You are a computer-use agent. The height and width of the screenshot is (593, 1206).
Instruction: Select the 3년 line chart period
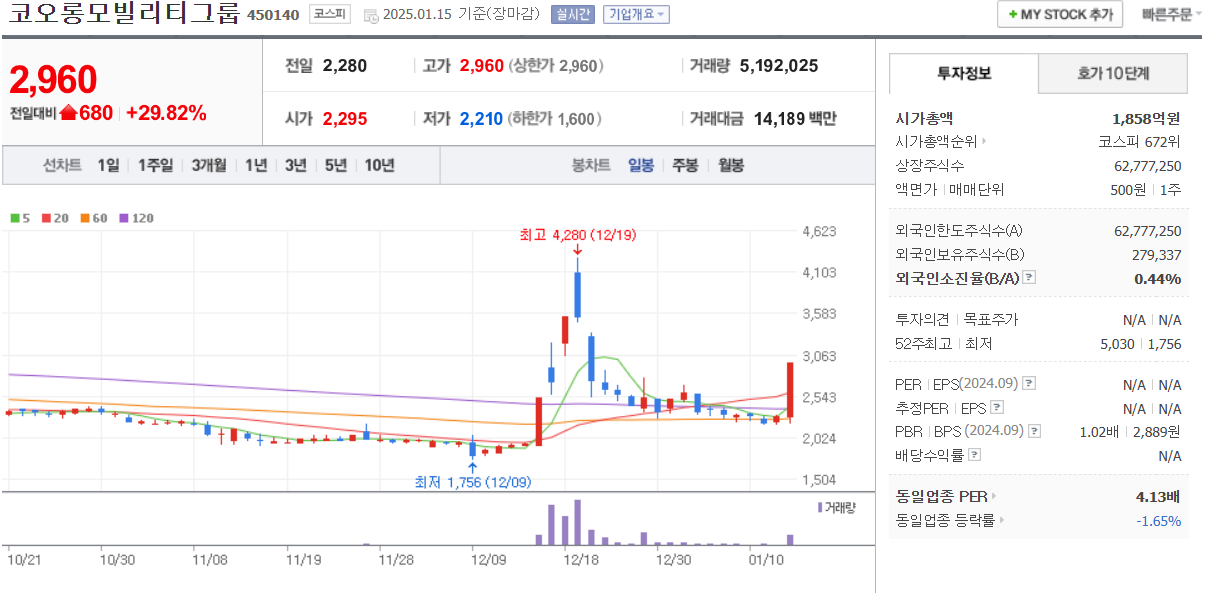coord(295,166)
